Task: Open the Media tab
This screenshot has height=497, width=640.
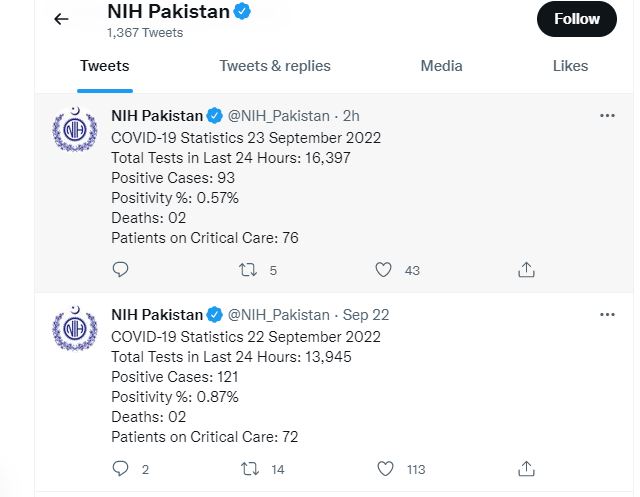Action: coord(441,66)
